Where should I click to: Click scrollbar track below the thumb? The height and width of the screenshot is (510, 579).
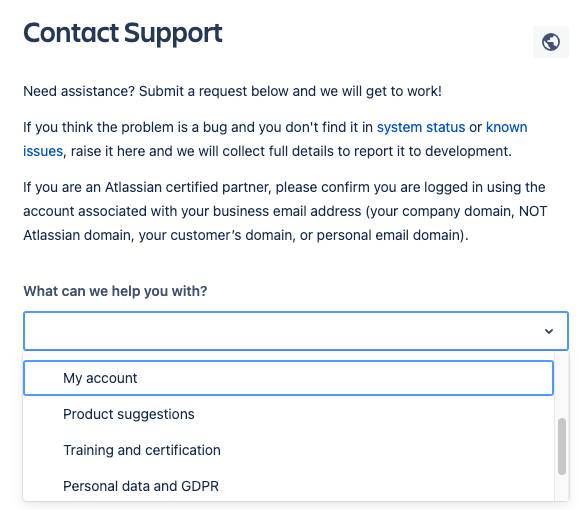coord(562,487)
